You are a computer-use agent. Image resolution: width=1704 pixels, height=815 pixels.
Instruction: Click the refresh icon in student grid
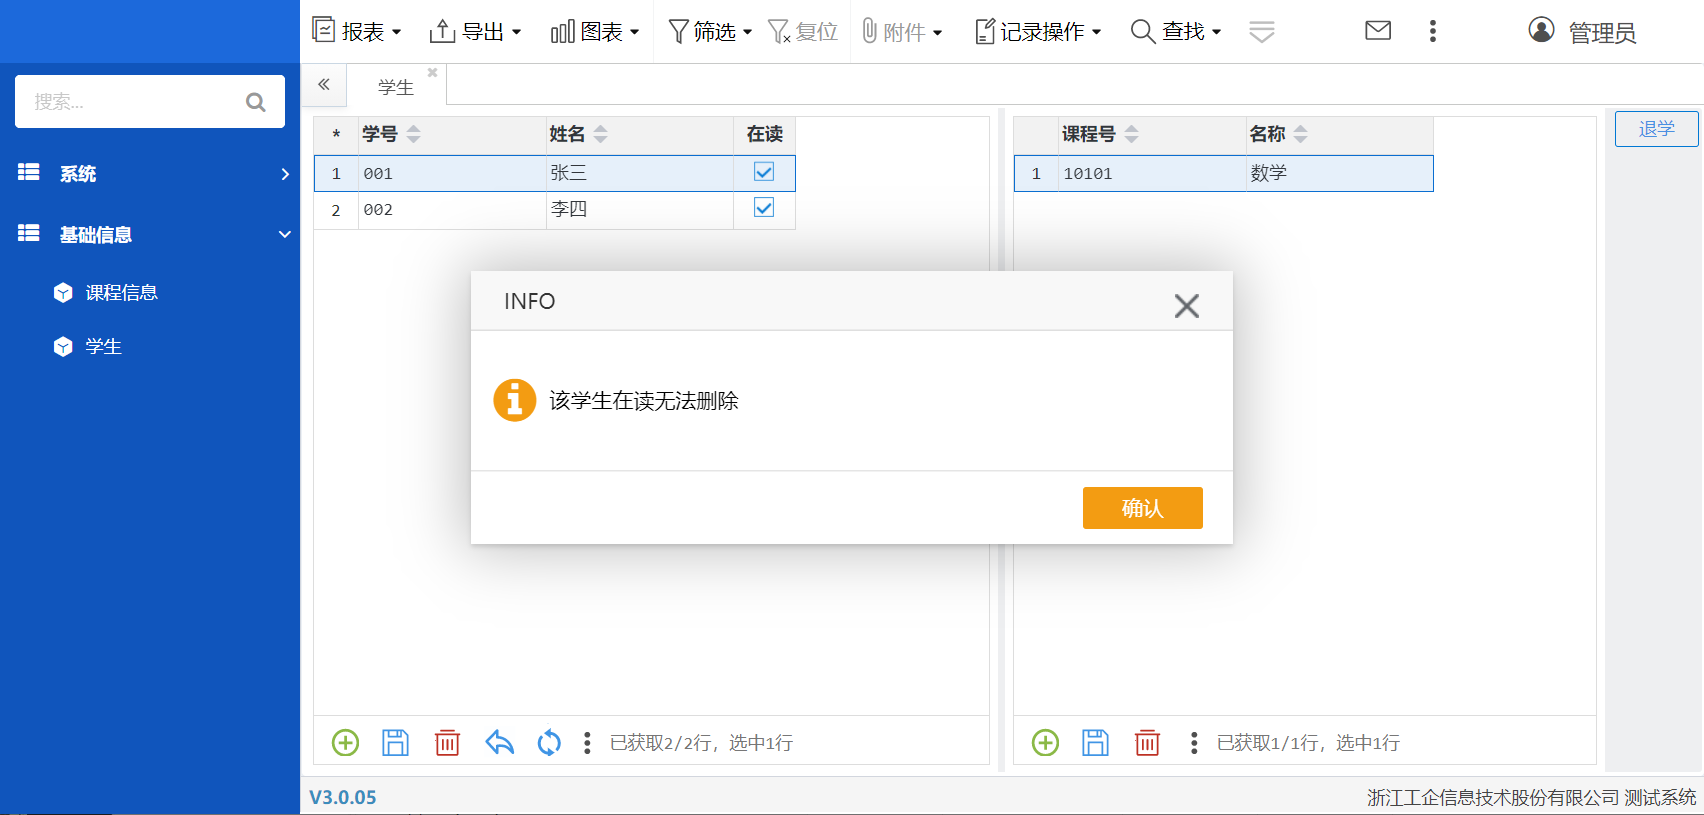(x=549, y=742)
